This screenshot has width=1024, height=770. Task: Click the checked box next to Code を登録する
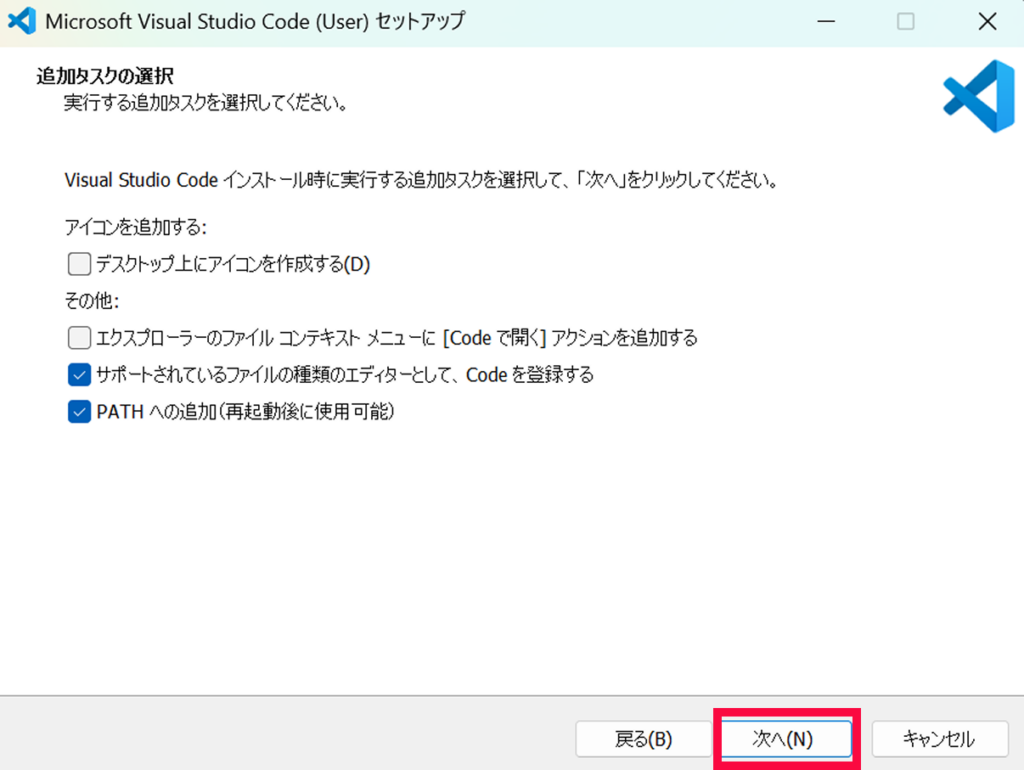[78, 374]
